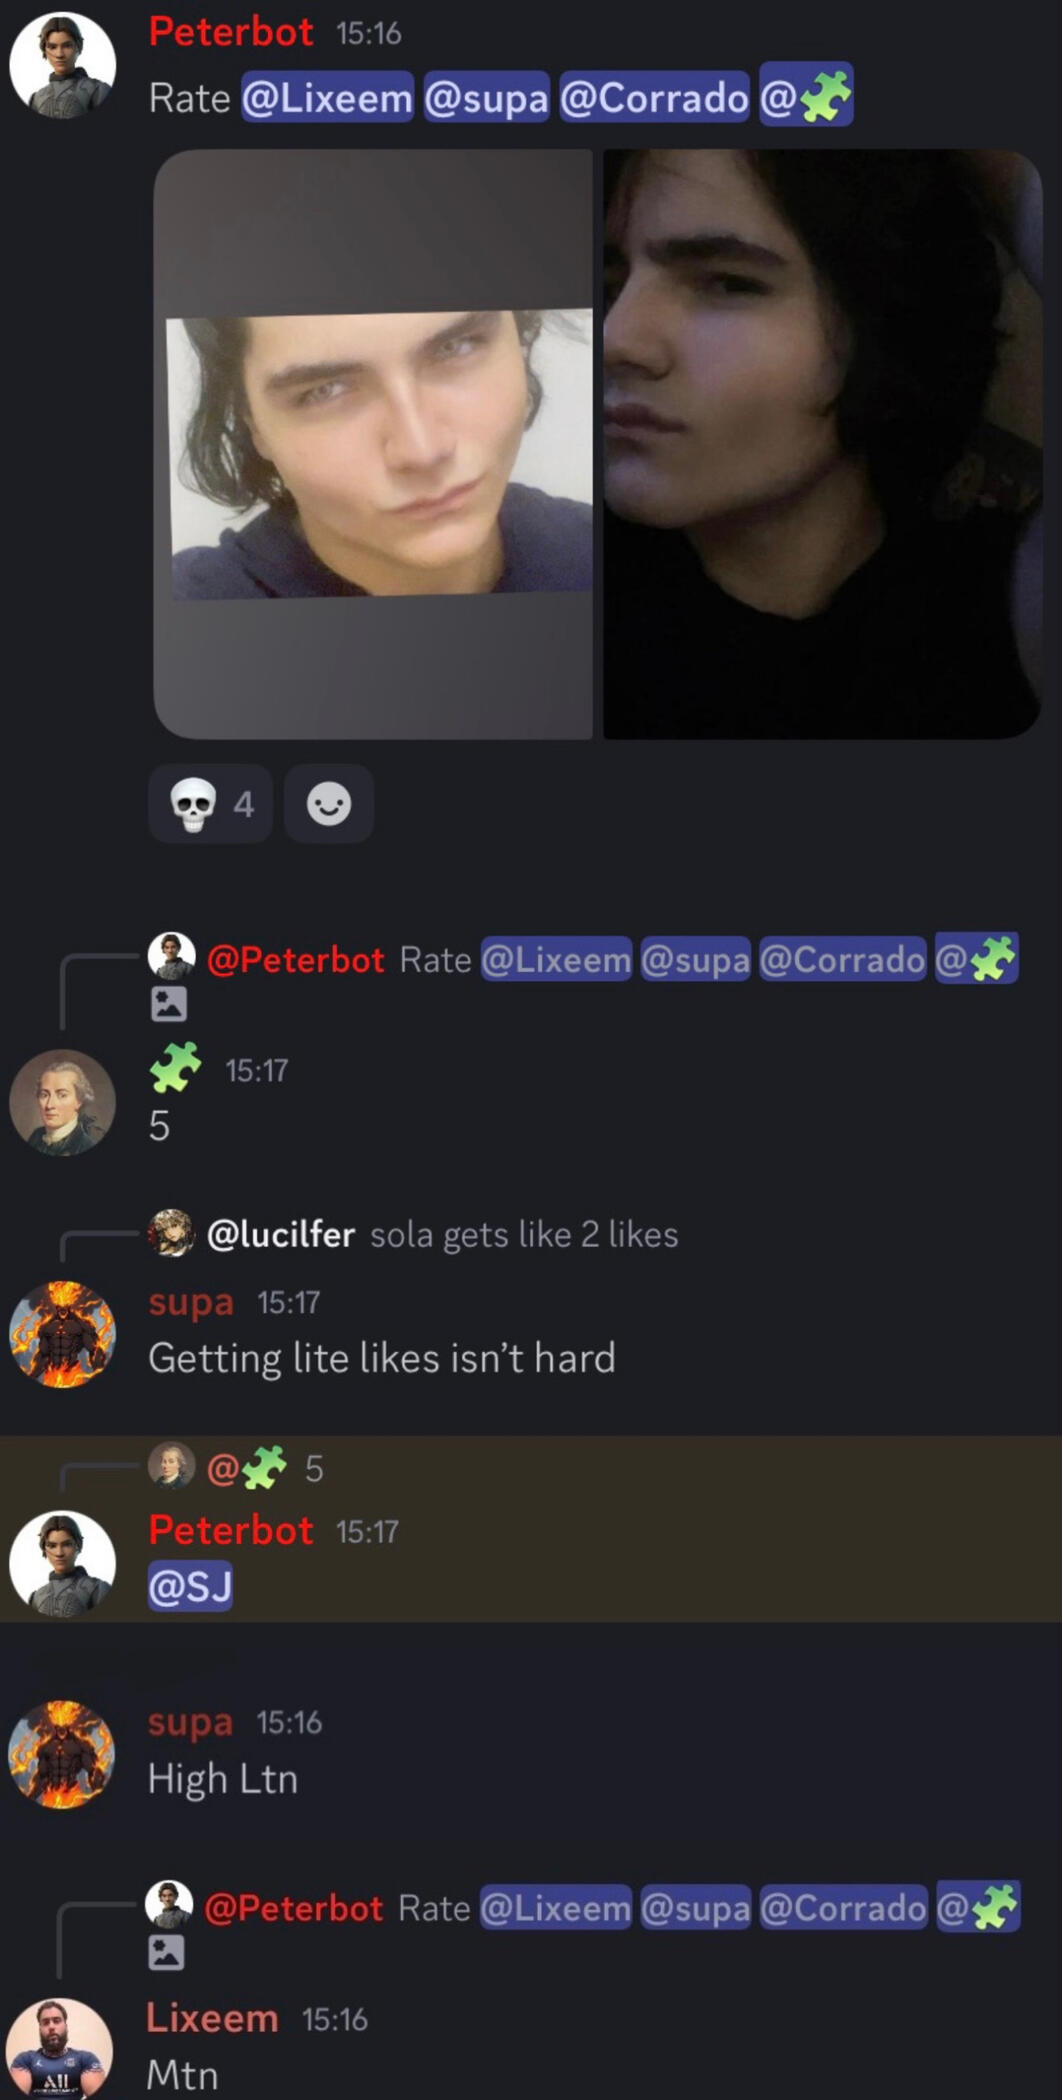Image resolution: width=1062 pixels, height=2100 pixels.
Task: Click the @Lixeem mention in top message
Action: pos(327,98)
